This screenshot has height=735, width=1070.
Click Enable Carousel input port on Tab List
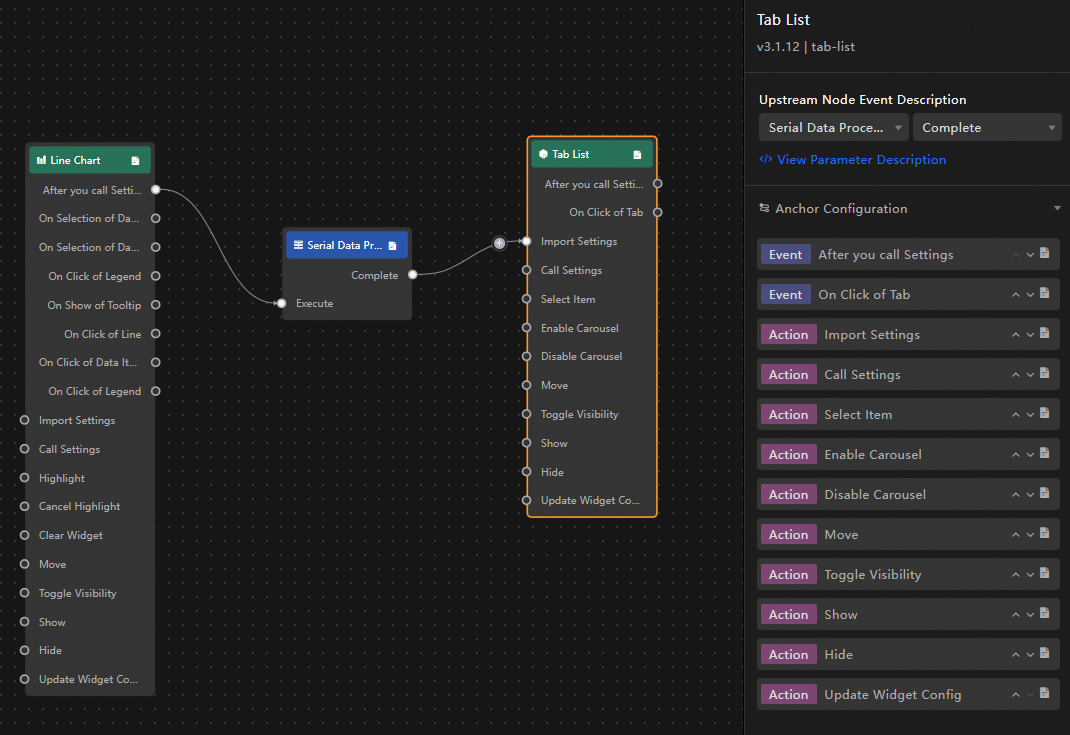tap(526, 328)
